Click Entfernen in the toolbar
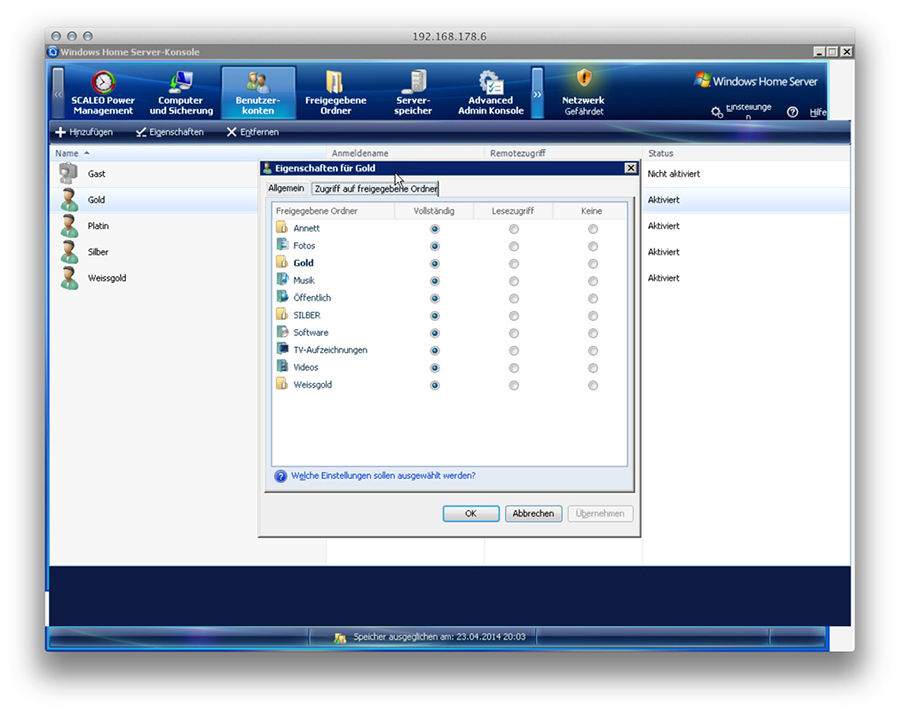900x714 pixels. (x=253, y=132)
